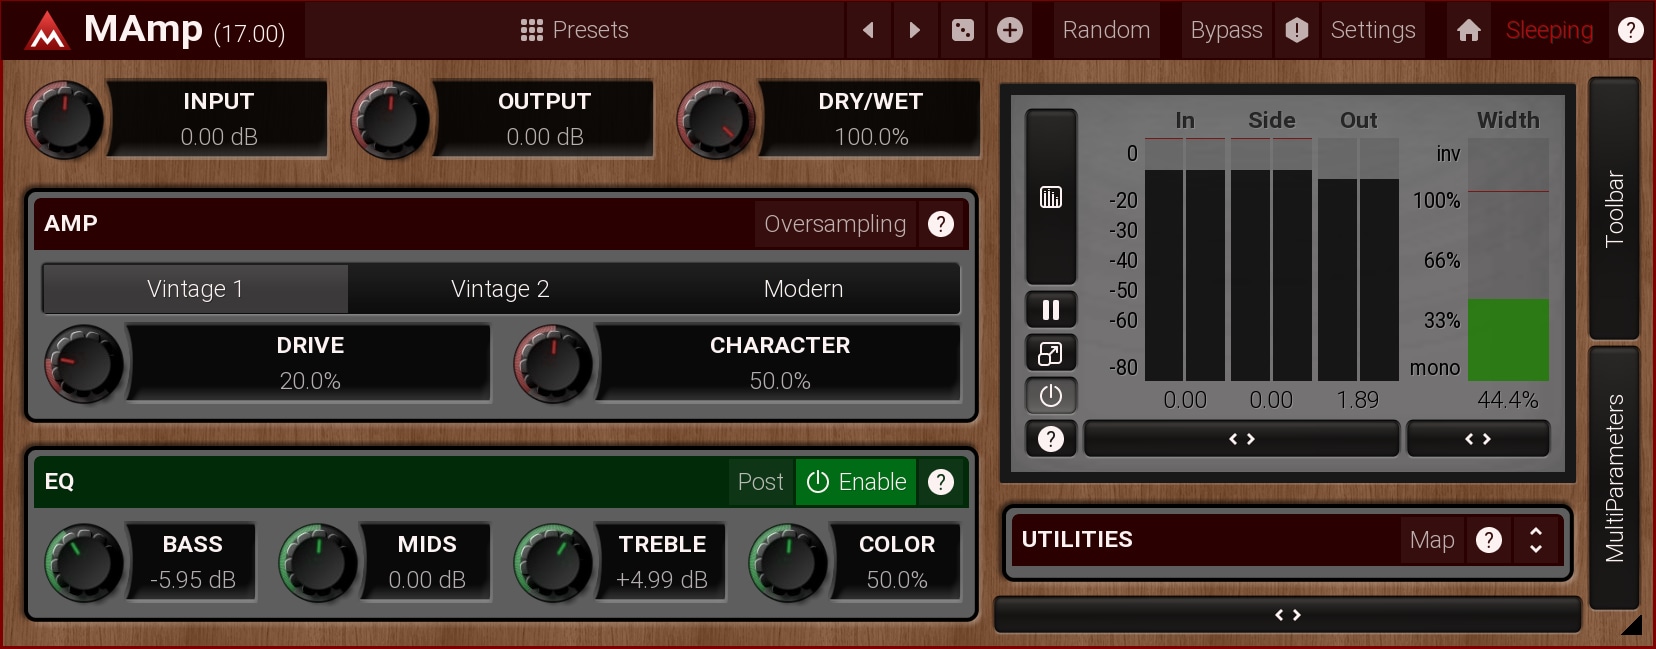The width and height of the screenshot is (1656, 649).
Task: Click the AMP section help icon
Action: (940, 224)
